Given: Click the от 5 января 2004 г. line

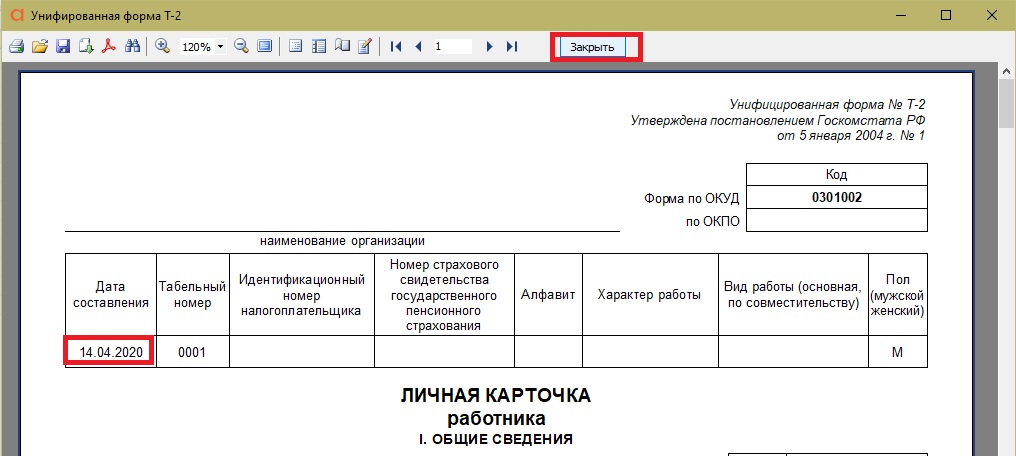Looking at the screenshot, I should (x=851, y=136).
